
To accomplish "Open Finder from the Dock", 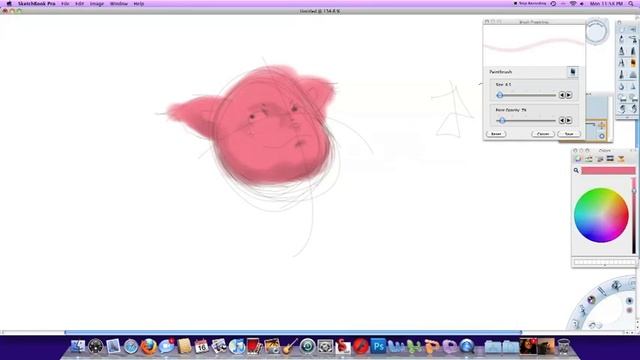I will [x=78, y=347].
